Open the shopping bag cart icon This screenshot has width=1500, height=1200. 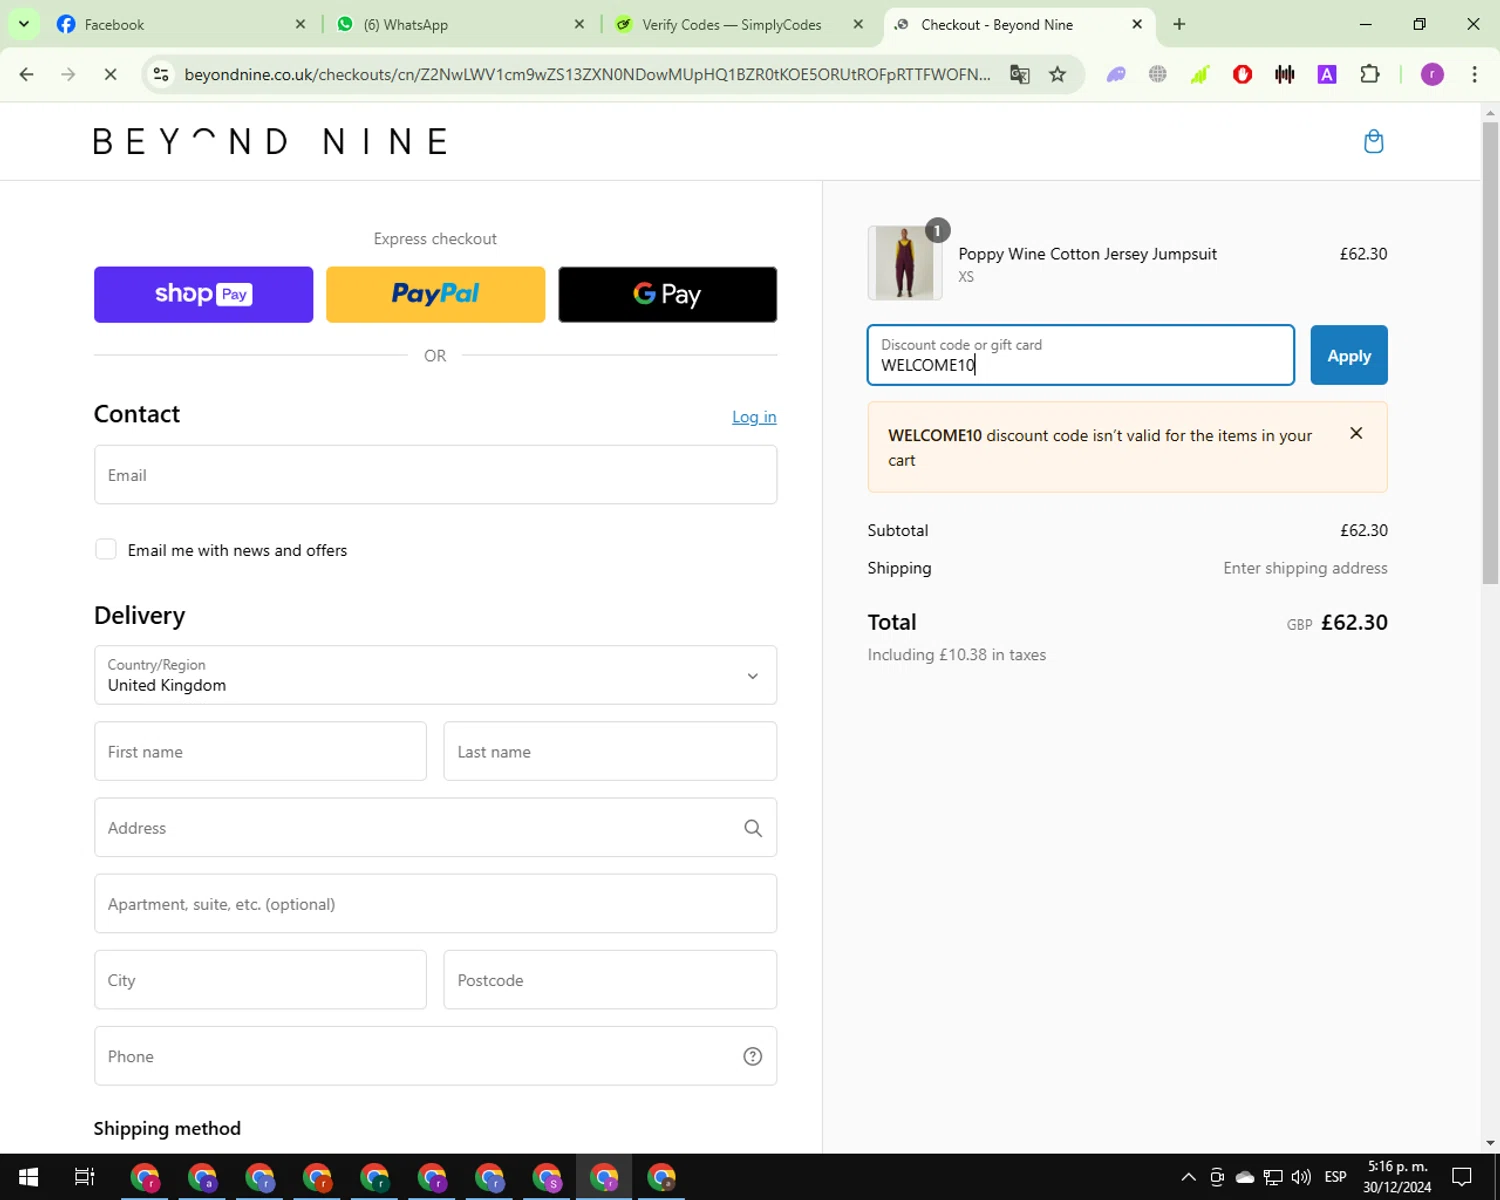click(1373, 141)
